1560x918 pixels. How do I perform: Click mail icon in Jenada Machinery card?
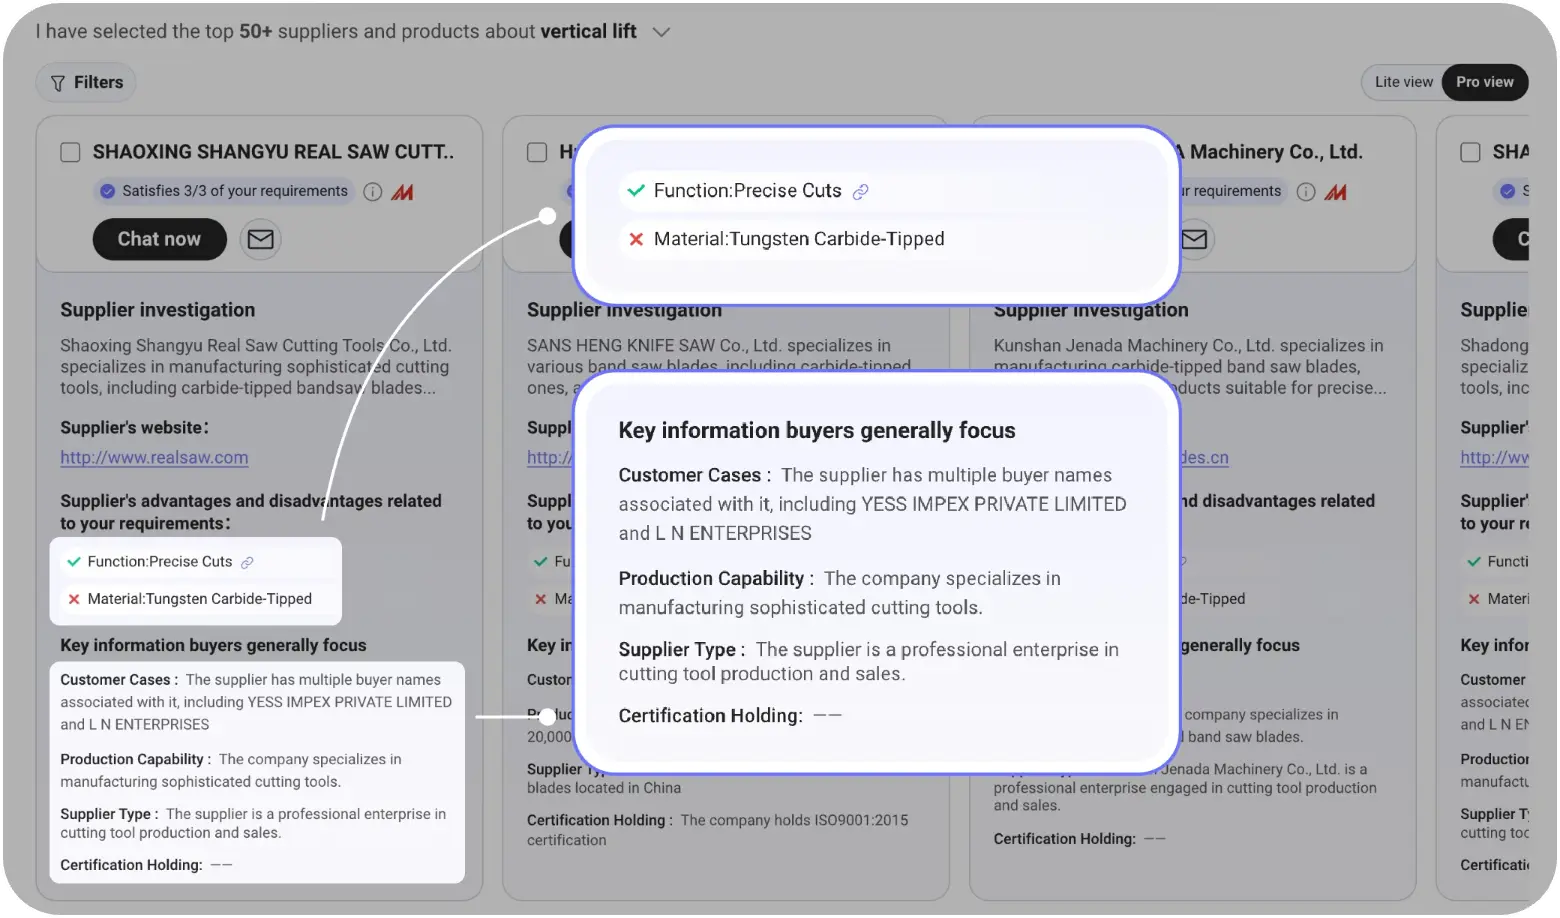point(1194,239)
